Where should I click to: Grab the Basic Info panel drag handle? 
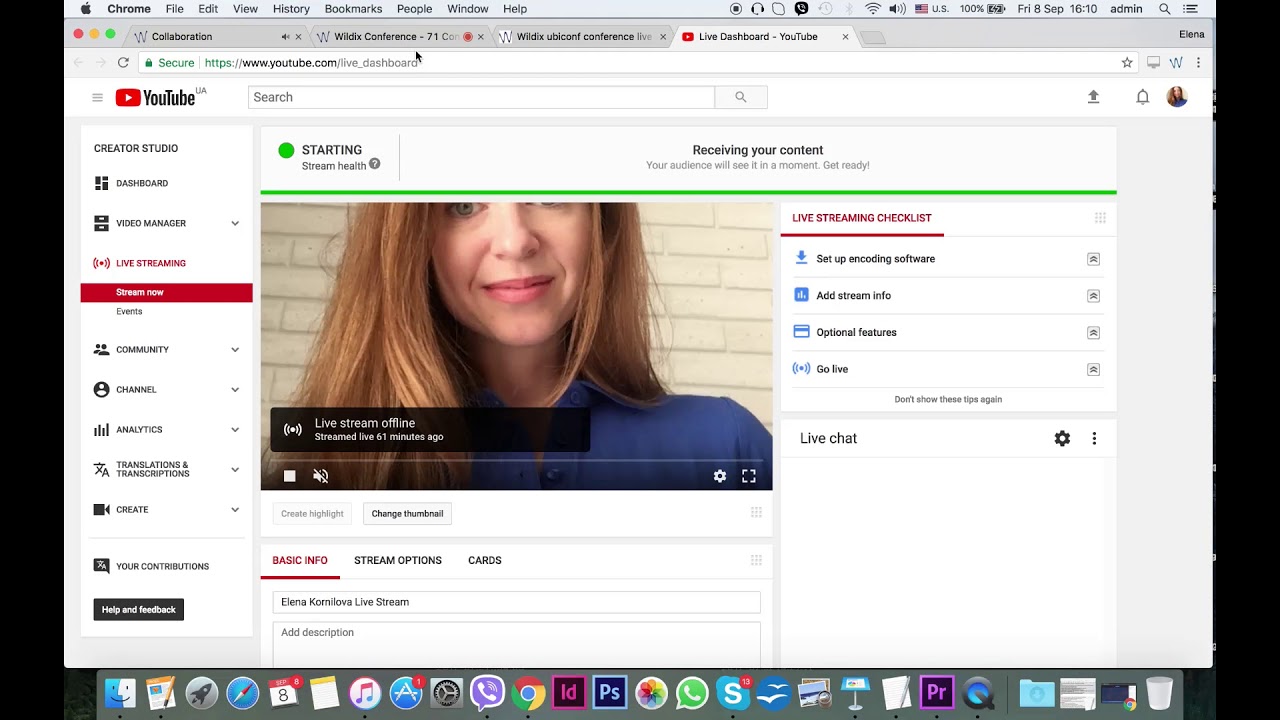(756, 560)
